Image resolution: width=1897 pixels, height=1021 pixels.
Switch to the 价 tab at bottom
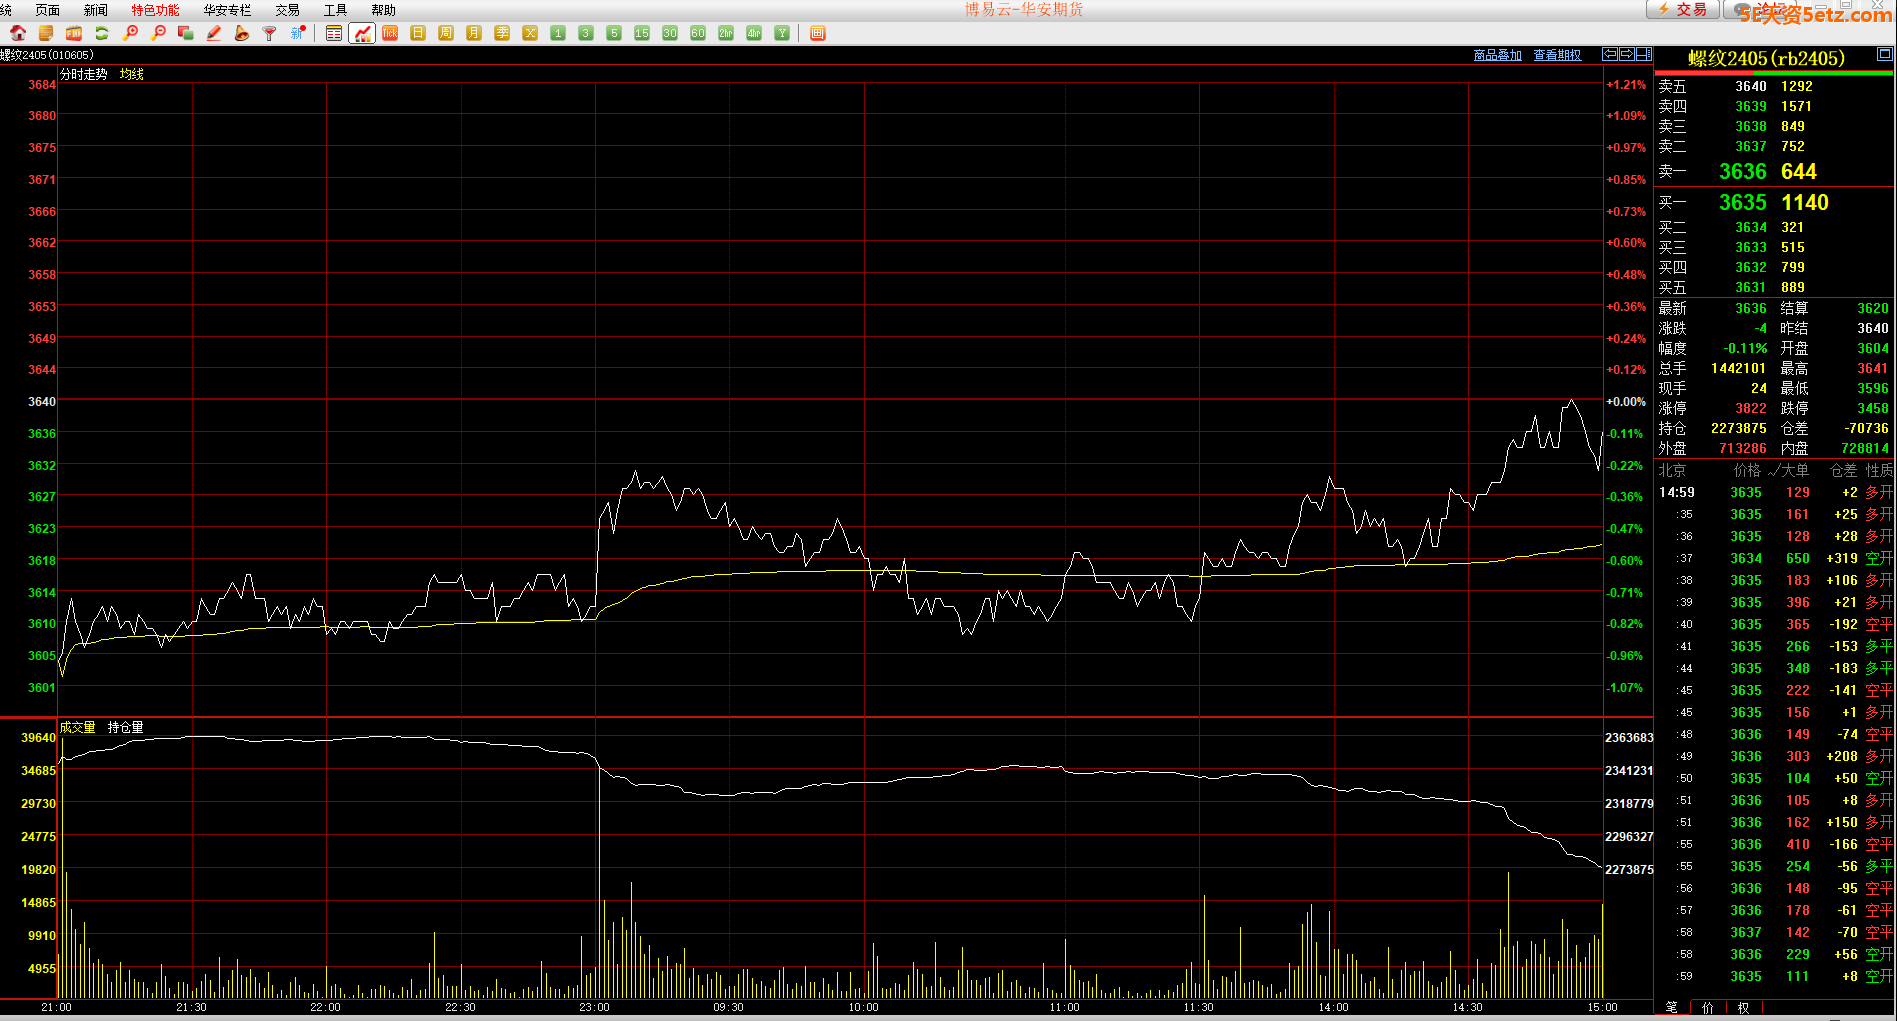[1707, 1007]
